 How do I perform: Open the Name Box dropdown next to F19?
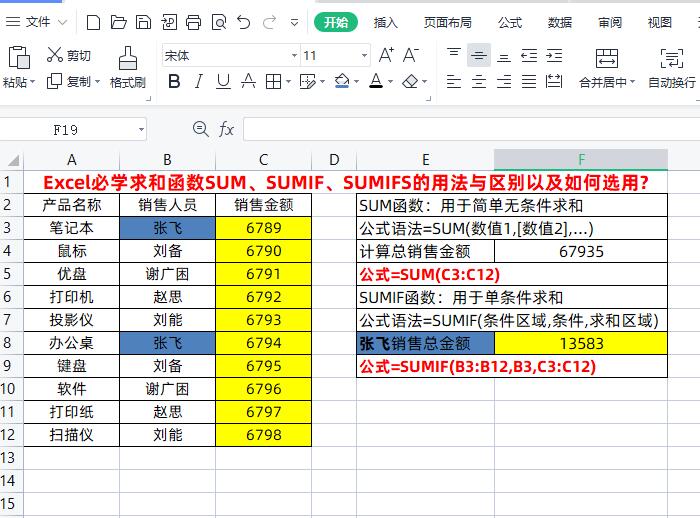point(141,130)
